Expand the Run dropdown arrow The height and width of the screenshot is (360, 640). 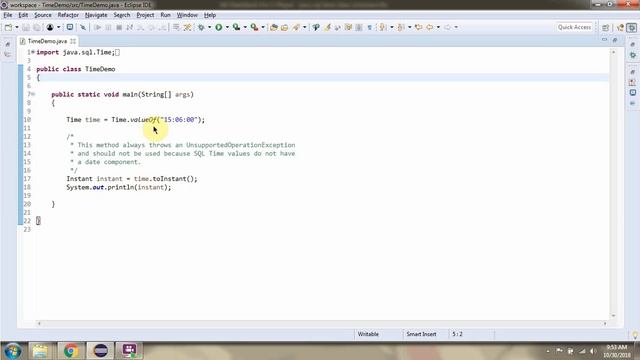(227, 27)
